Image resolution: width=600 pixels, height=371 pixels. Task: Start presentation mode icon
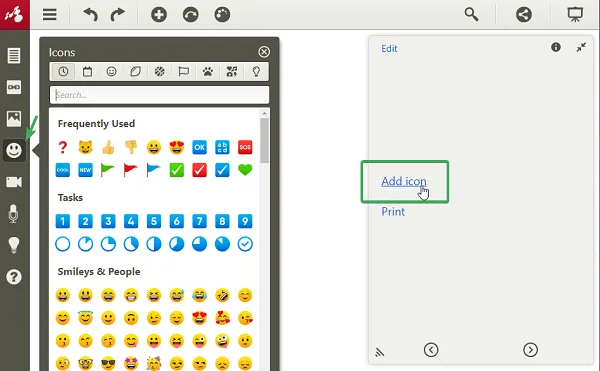[x=575, y=15]
